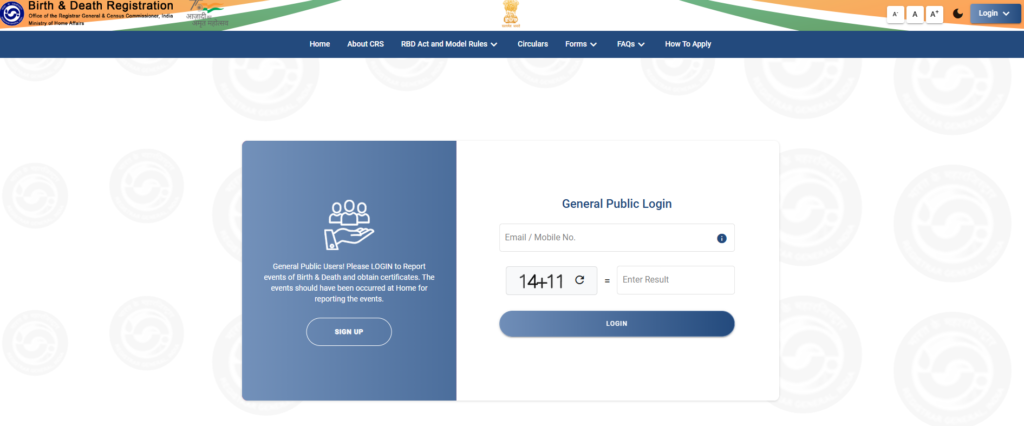Expand the Forms dropdown menu
The width and height of the screenshot is (1024, 426).
tap(580, 44)
